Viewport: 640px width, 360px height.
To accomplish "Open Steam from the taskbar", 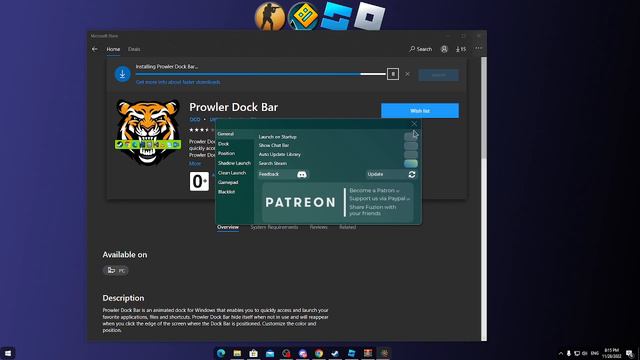I will tap(335, 353).
